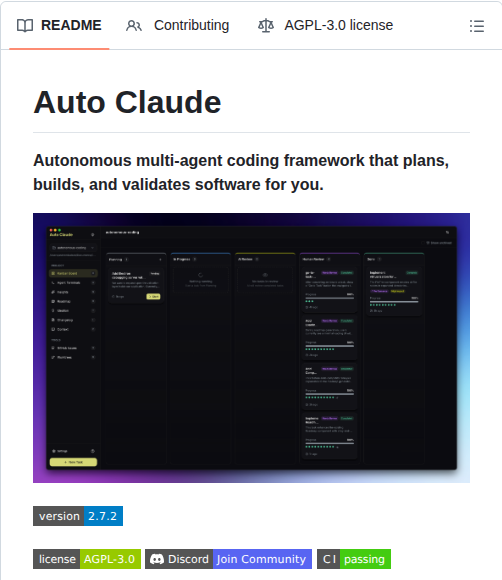The image size is (502, 580).
Task: Click the Discord Join Community badge
Action: tap(228, 559)
